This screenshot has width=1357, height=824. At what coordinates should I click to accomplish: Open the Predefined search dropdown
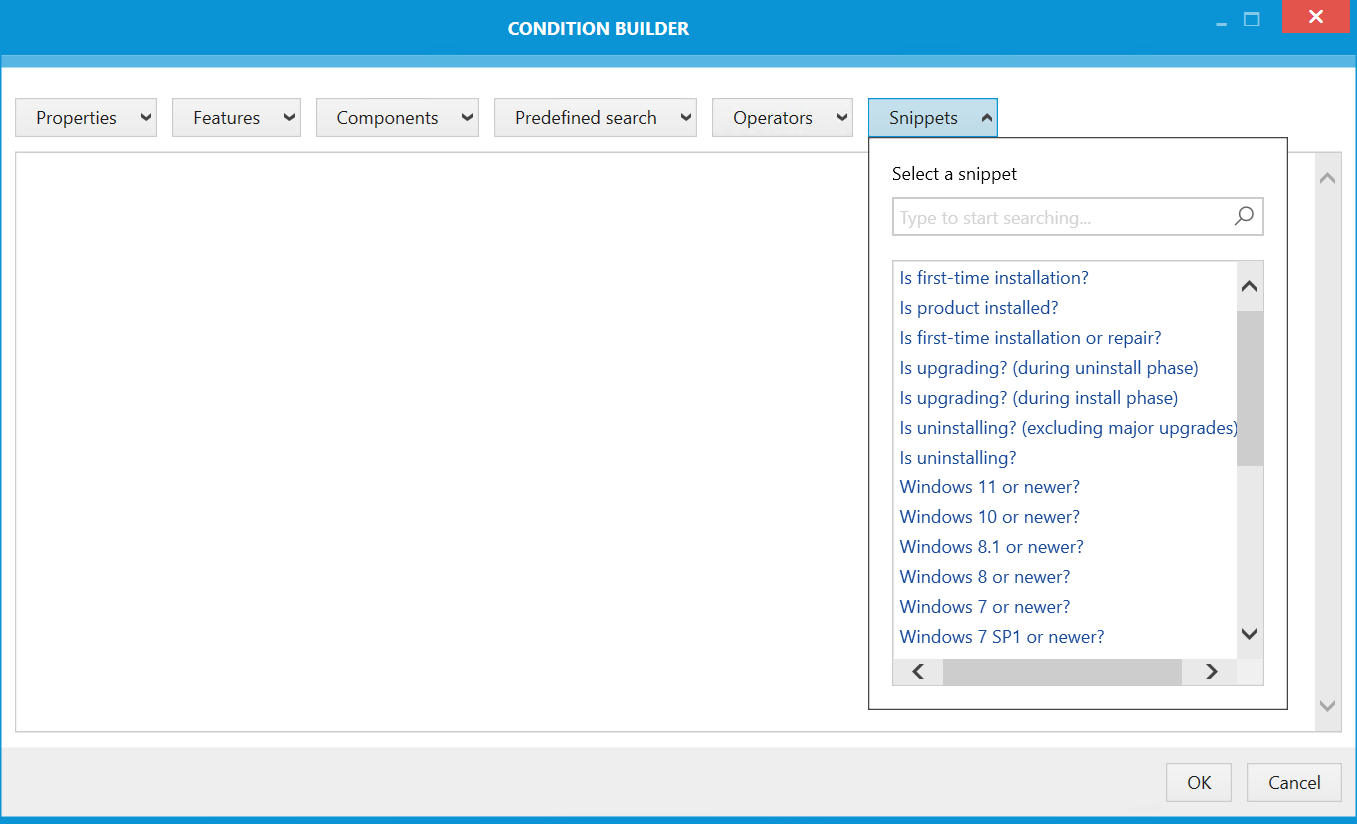(x=595, y=117)
